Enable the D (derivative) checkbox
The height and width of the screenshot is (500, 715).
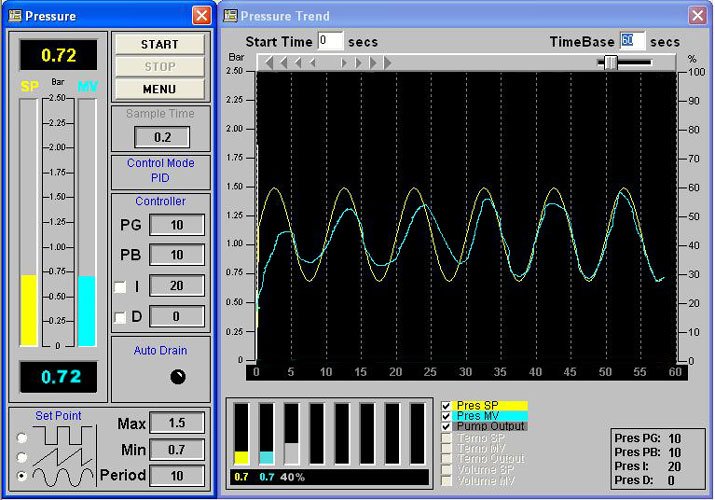pos(120,318)
